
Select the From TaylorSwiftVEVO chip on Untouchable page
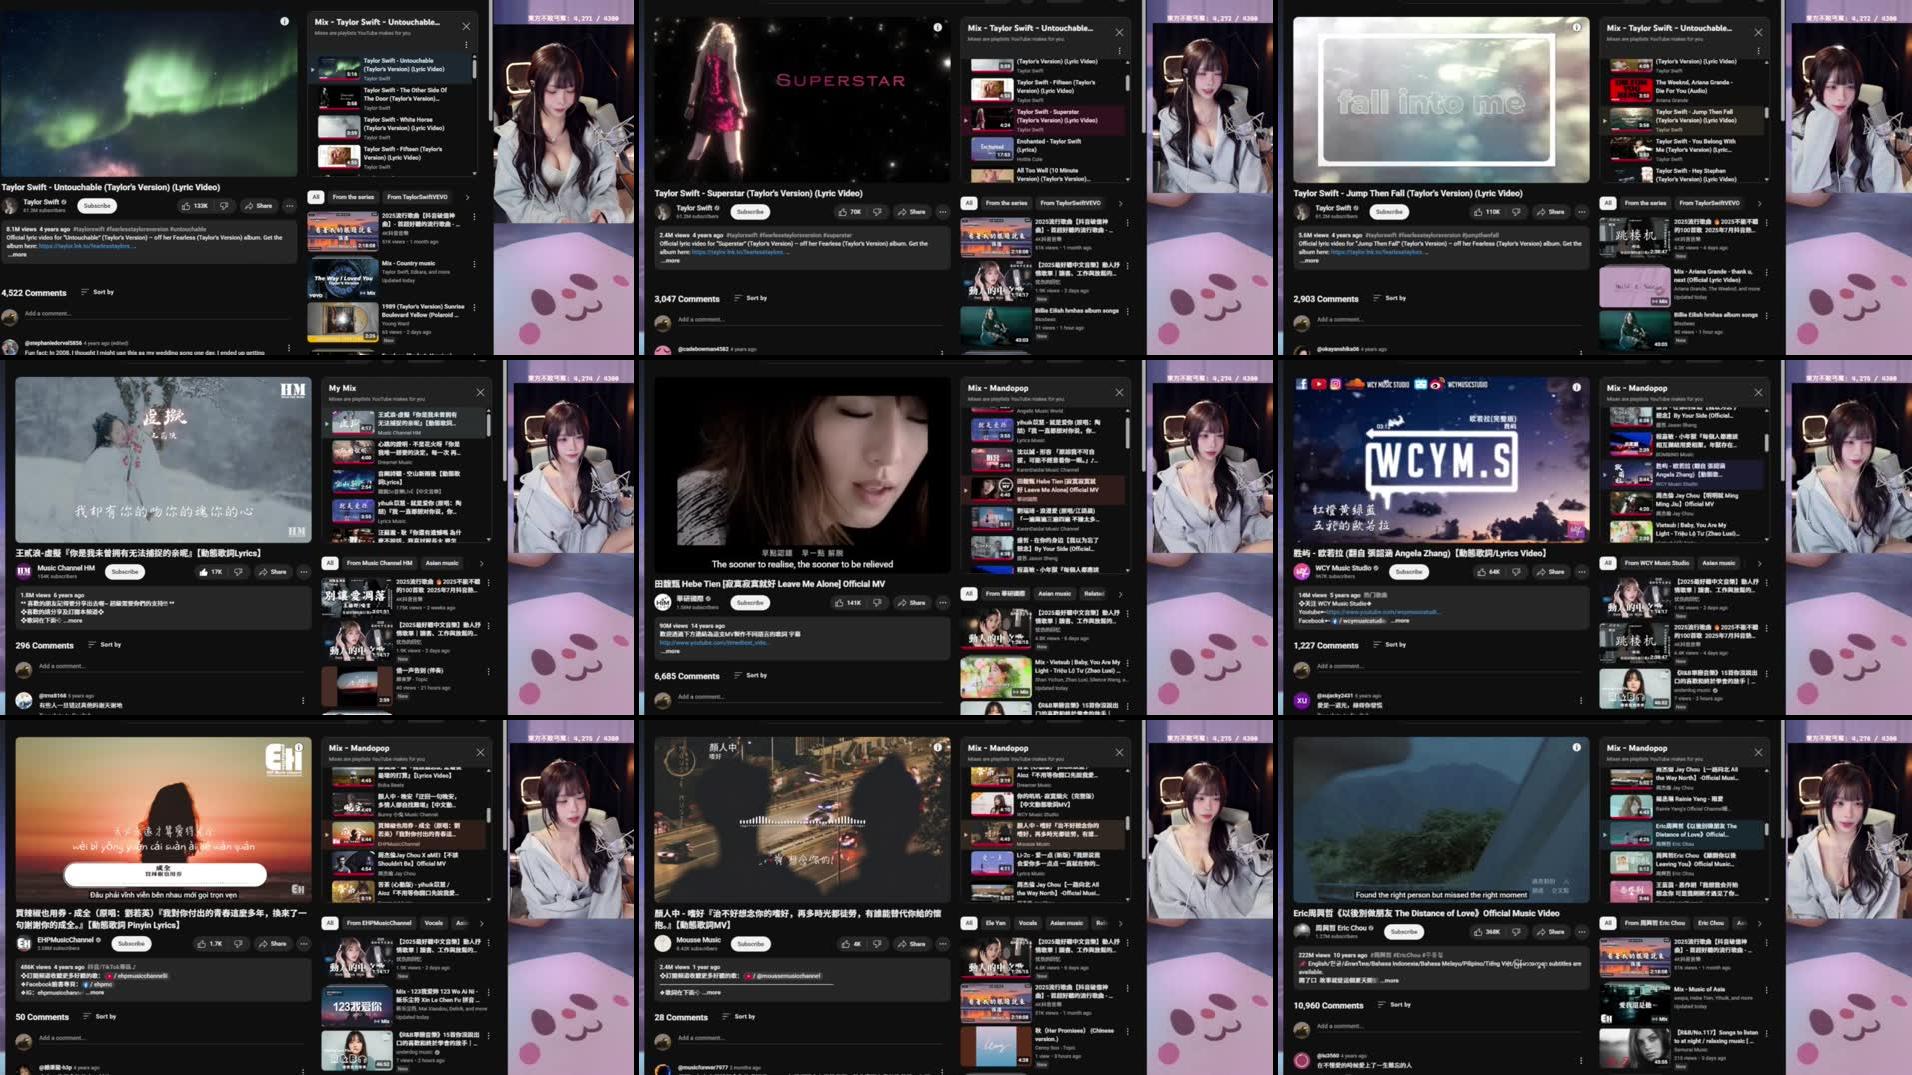(417, 197)
